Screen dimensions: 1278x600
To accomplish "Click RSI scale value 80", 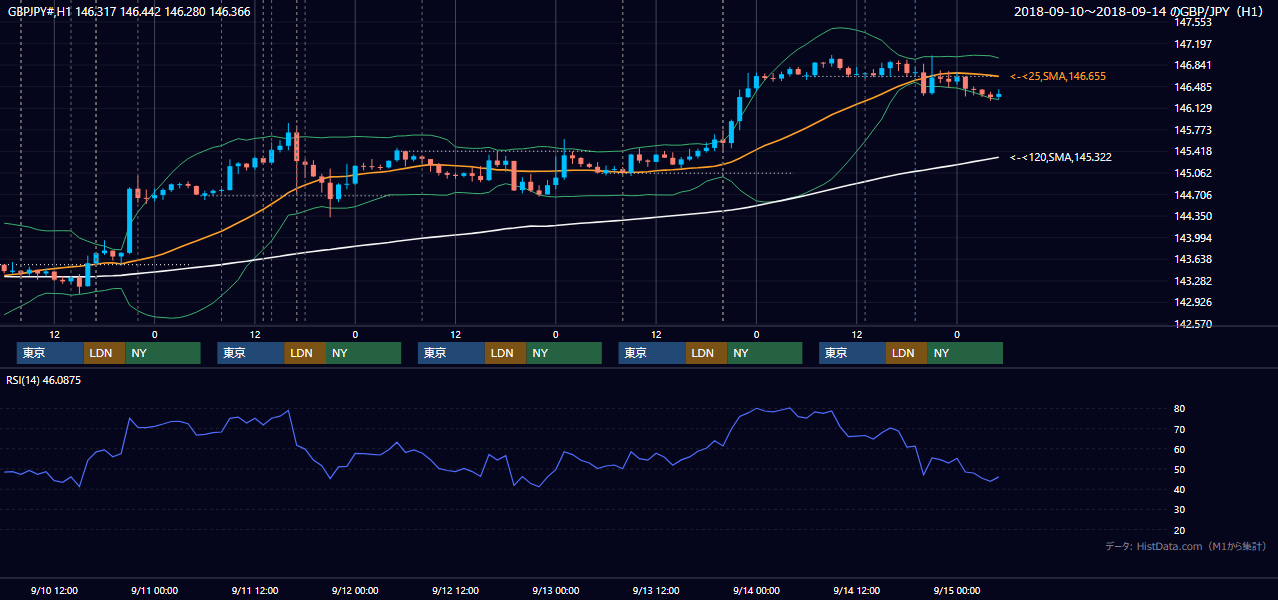I will click(x=1180, y=409).
